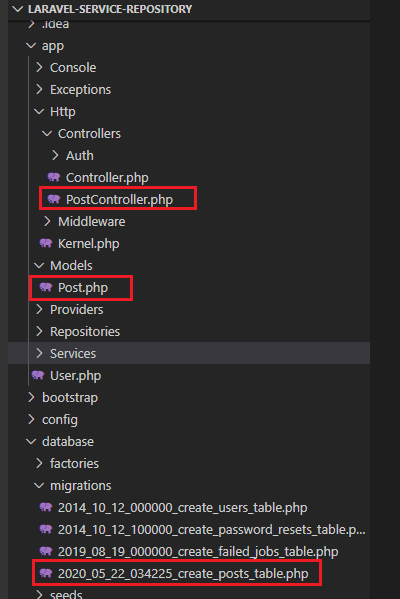The height and width of the screenshot is (599, 400).
Task: Collapse the app folder chevron
Action: 31,46
